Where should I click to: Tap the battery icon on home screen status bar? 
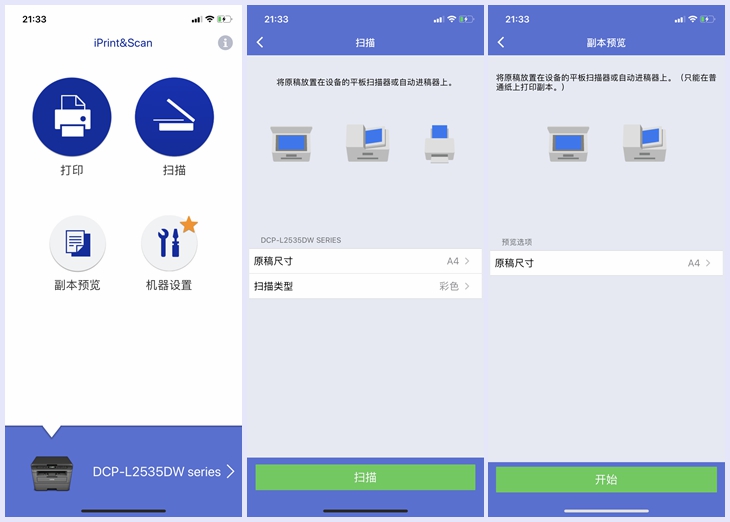(224, 19)
